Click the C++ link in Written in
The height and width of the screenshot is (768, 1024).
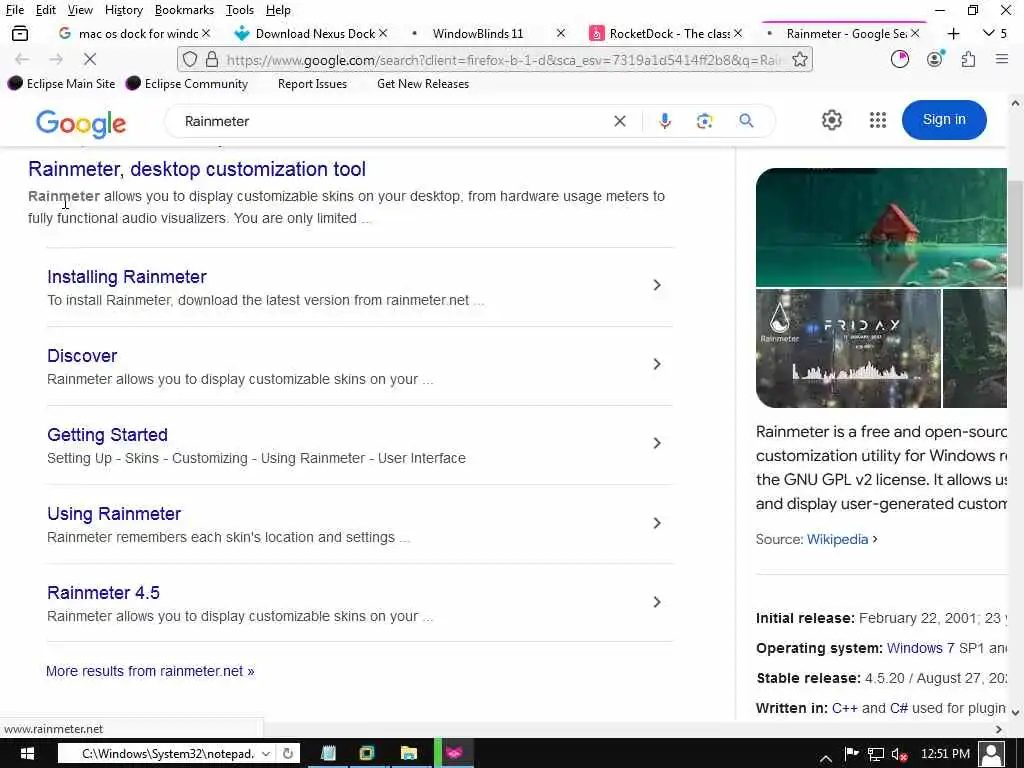point(844,709)
